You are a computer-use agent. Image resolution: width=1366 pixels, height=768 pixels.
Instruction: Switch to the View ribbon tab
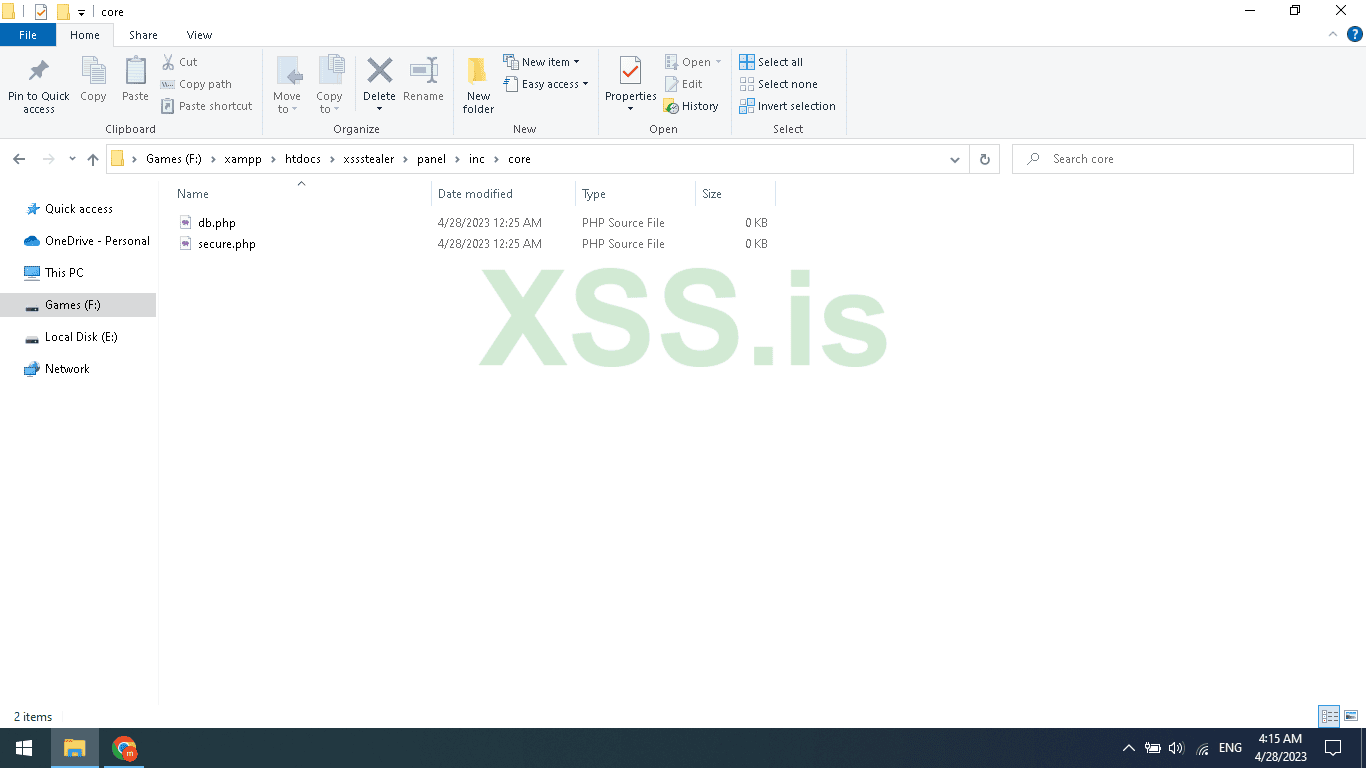[x=199, y=35]
